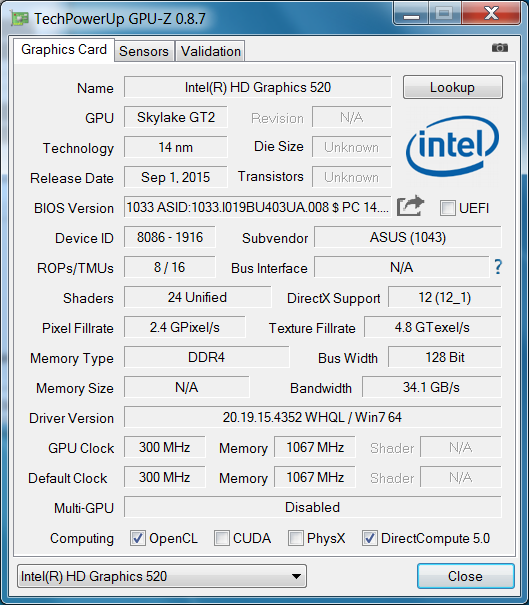This screenshot has height=605, width=529.
Task: Click the BIOS Version text field
Action: pos(257,207)
